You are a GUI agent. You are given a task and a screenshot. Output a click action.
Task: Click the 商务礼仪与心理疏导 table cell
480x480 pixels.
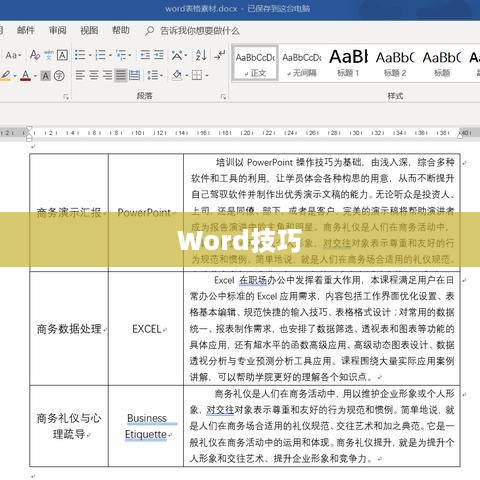pyautogui.click(x=69, y=426)
